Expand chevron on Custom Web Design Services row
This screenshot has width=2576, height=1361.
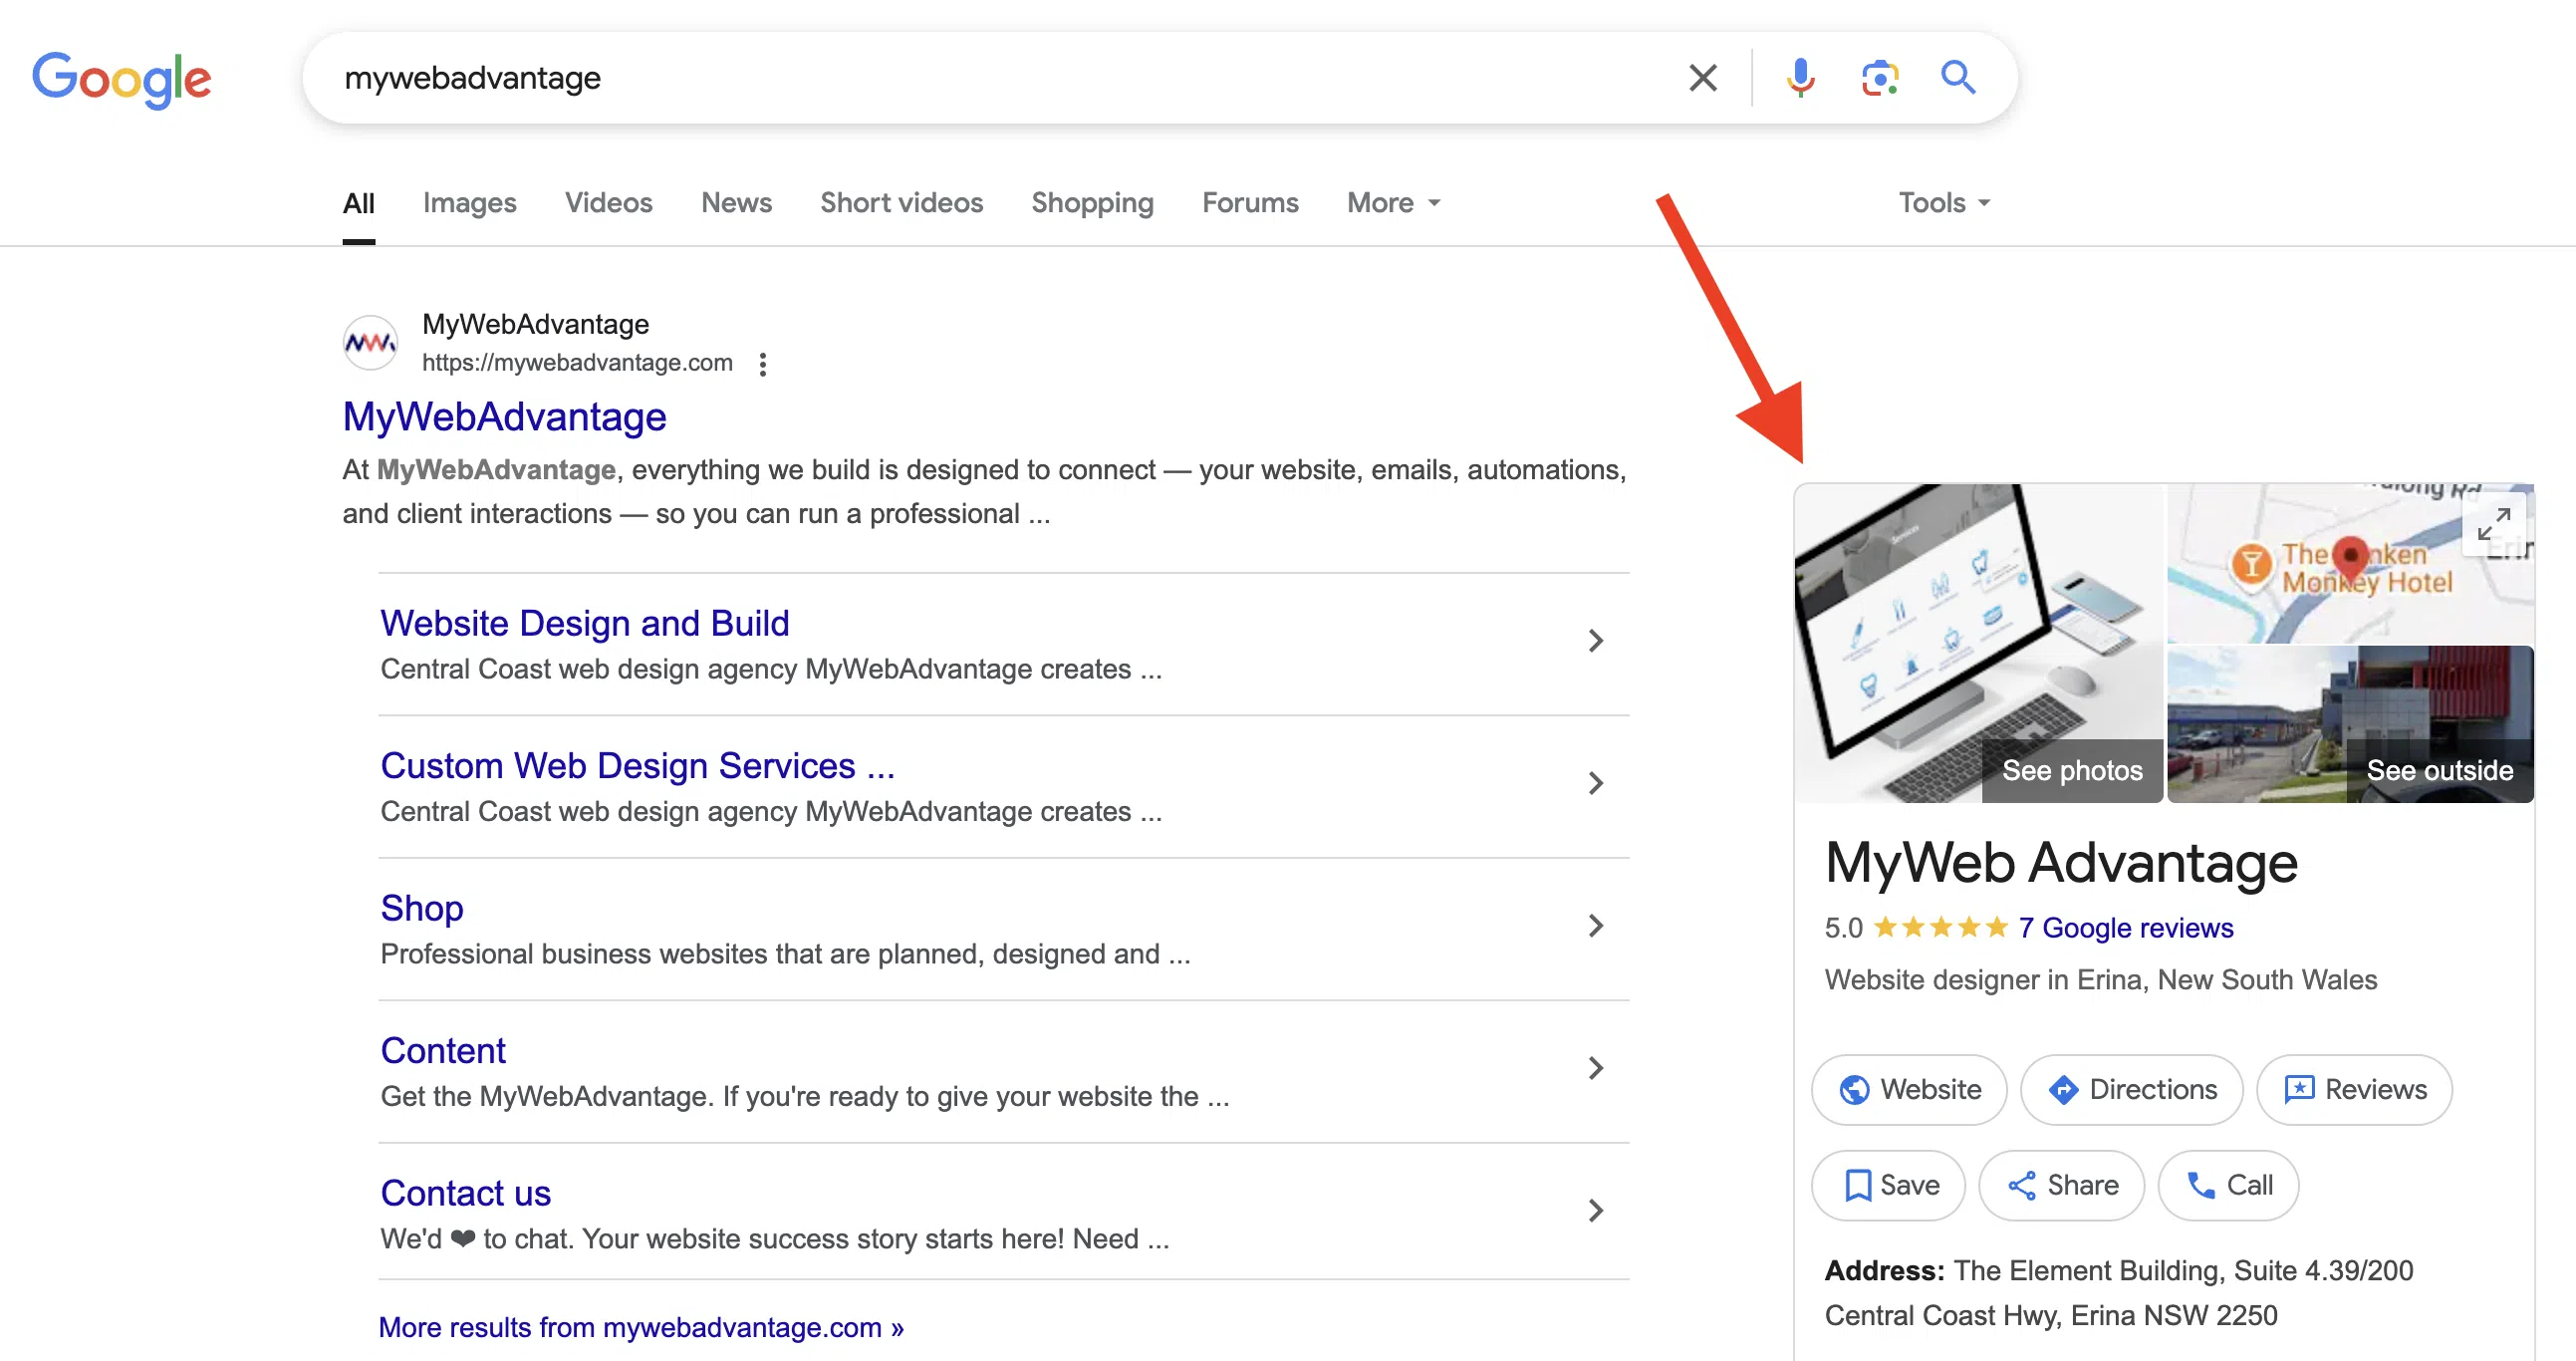click(x=1596, y=783)
